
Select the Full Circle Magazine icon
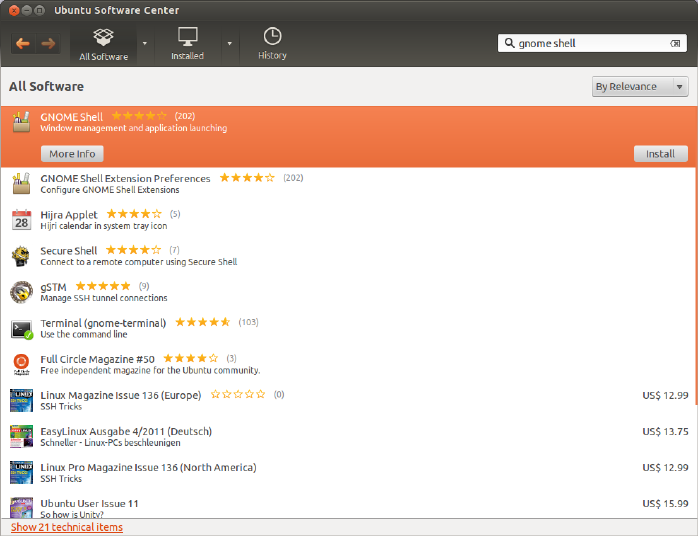(21, 364)
